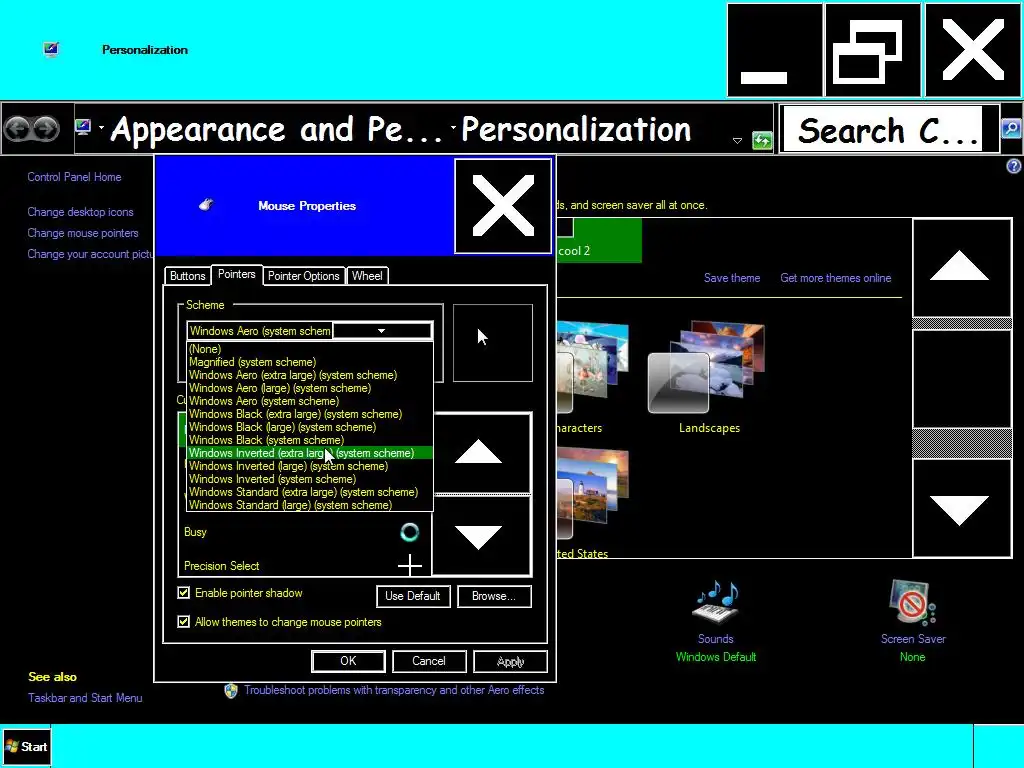Click Appearance and Personalization breadcrumb

pos(277,129)
